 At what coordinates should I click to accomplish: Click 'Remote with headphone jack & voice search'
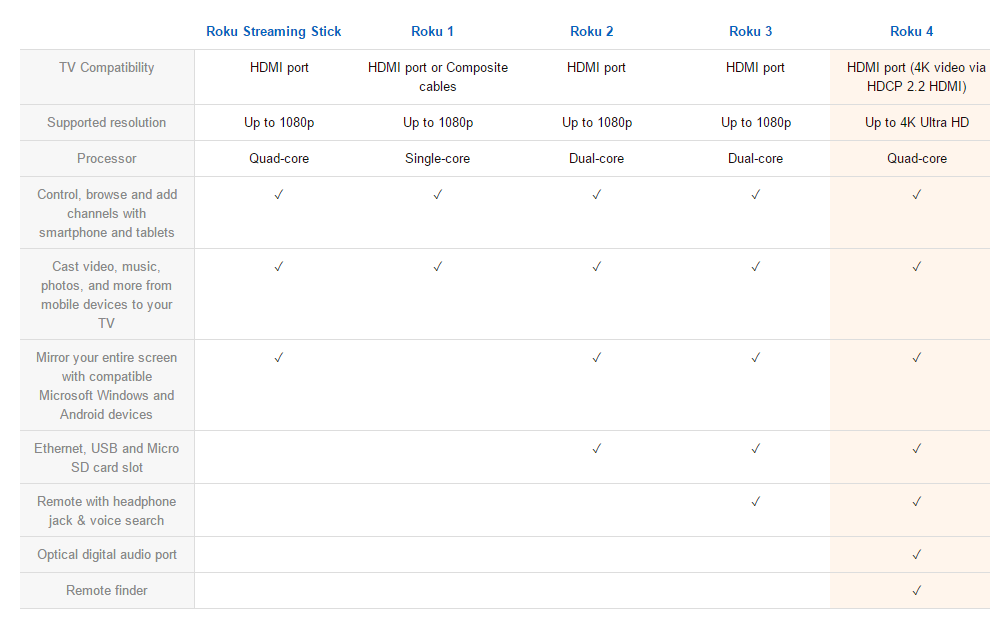(107, 511)
